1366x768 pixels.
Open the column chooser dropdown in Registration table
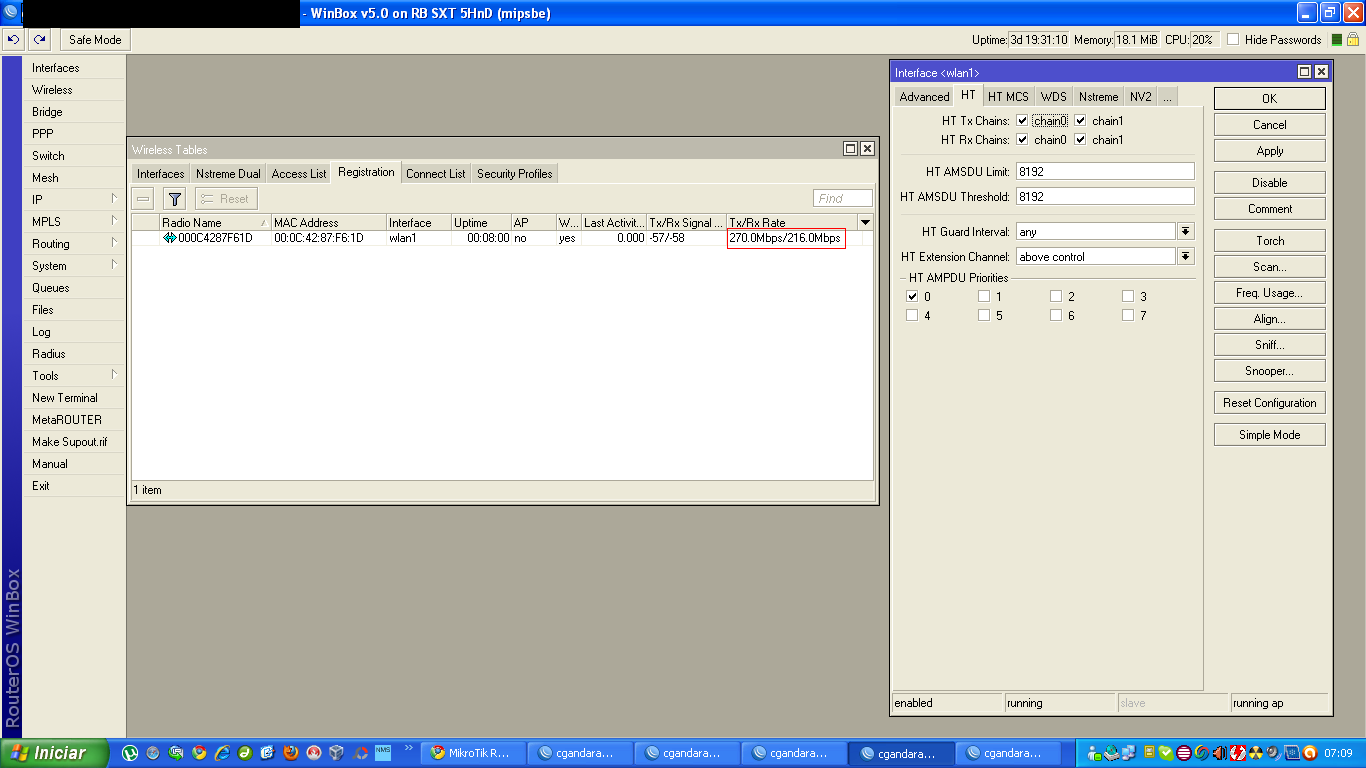(x=866, y=222)
